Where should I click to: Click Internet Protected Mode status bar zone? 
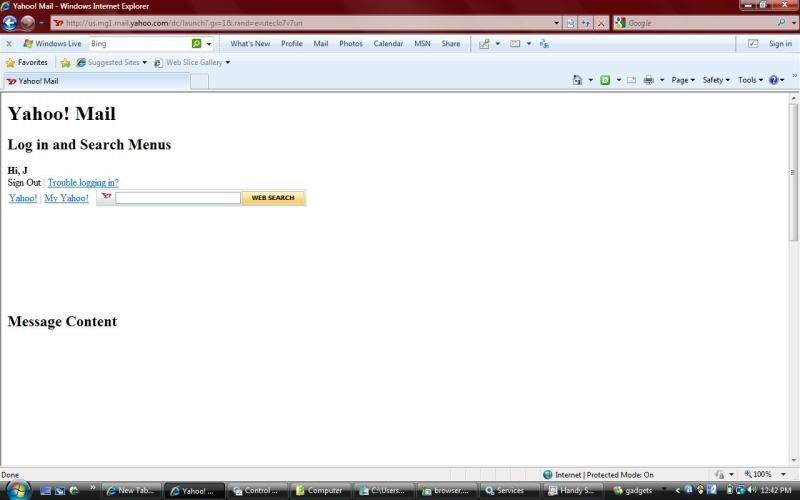click(x=598, y=474)
